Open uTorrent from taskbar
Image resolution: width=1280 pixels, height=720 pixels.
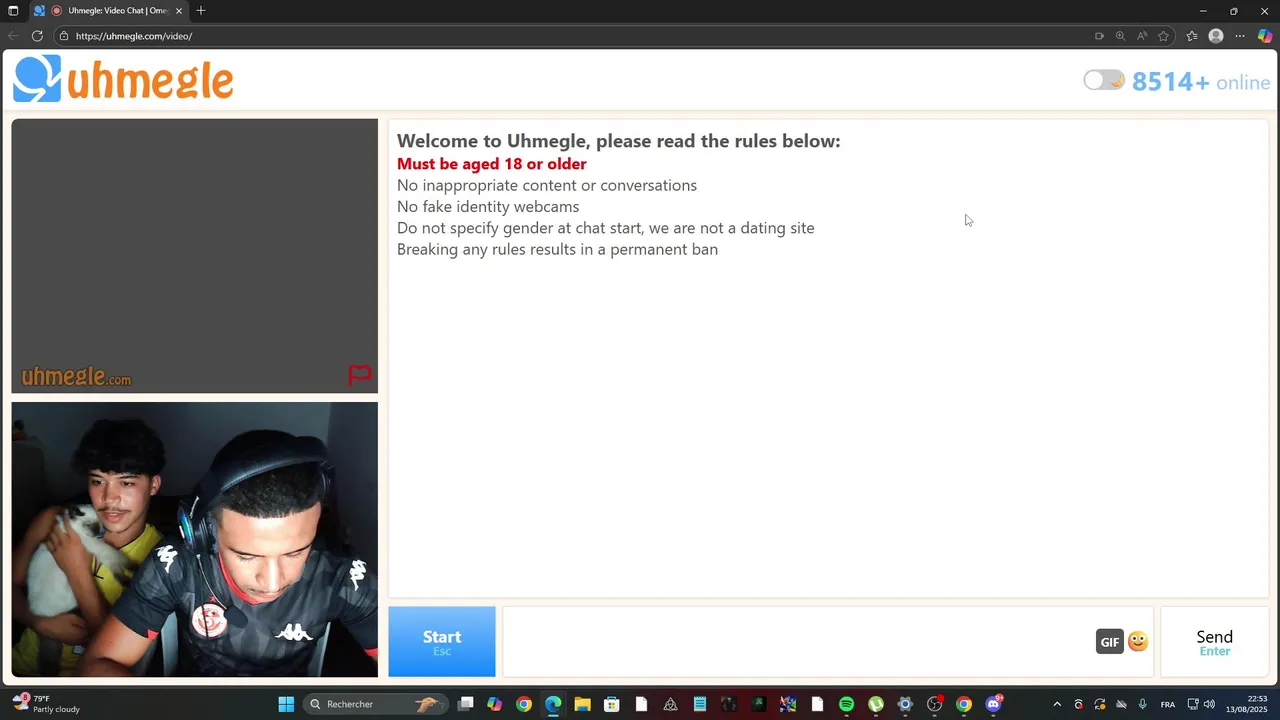[x=876, y=704]
